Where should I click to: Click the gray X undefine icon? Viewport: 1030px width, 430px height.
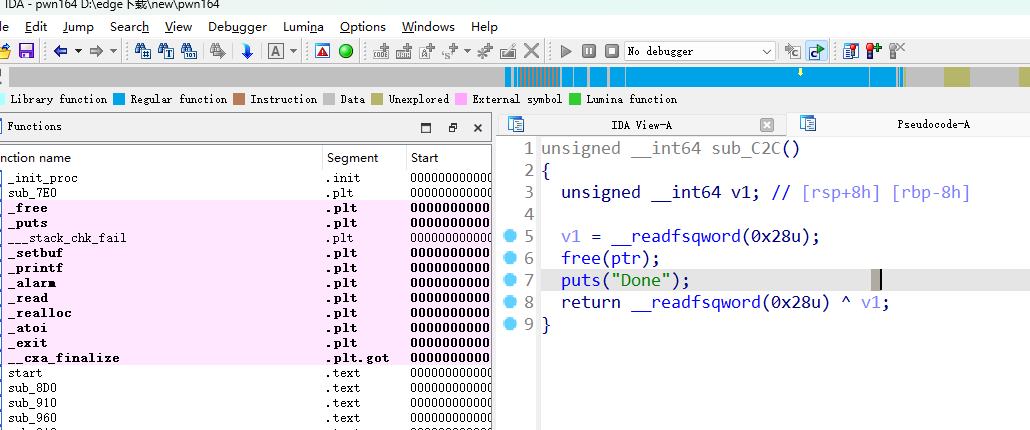[x=531, y=51]
